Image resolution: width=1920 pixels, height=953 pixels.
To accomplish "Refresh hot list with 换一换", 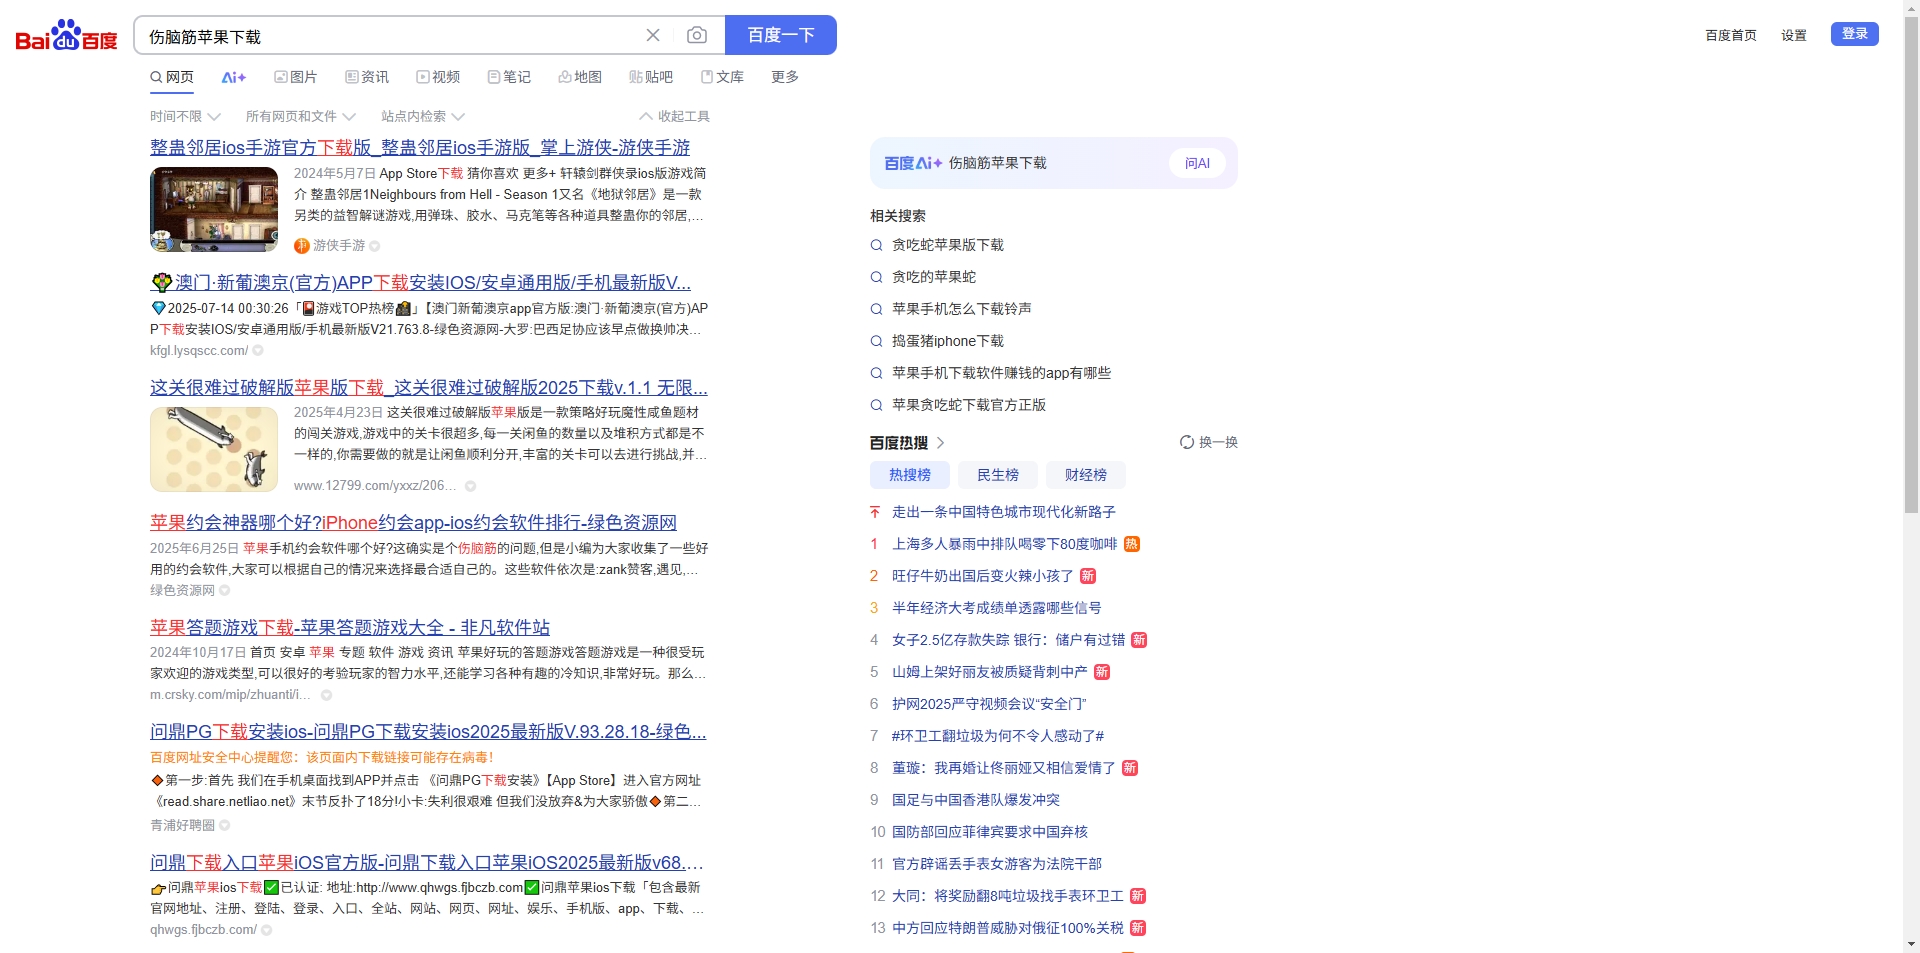I will [1209, 442].
